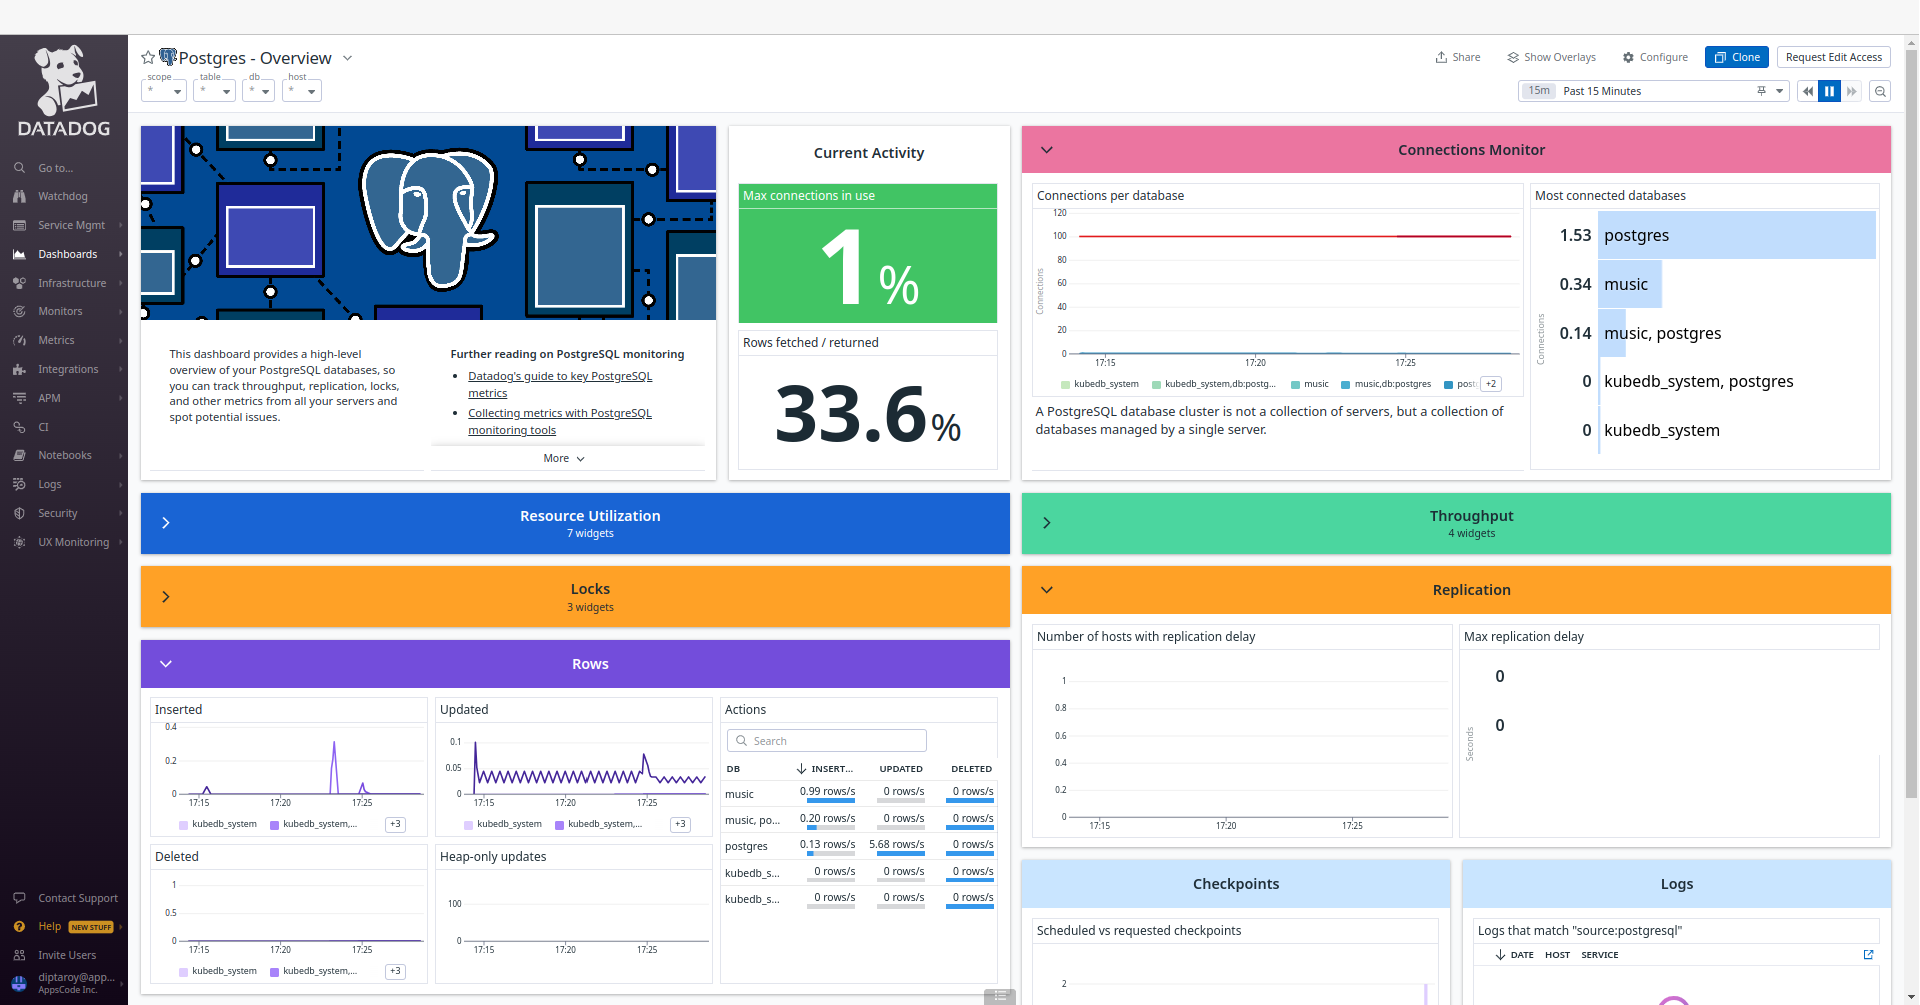Image resolution: width=1920 pixels, height=1005 pixels.
Task: Open the Configure gear icon
Action: [x=1630, y=57]
